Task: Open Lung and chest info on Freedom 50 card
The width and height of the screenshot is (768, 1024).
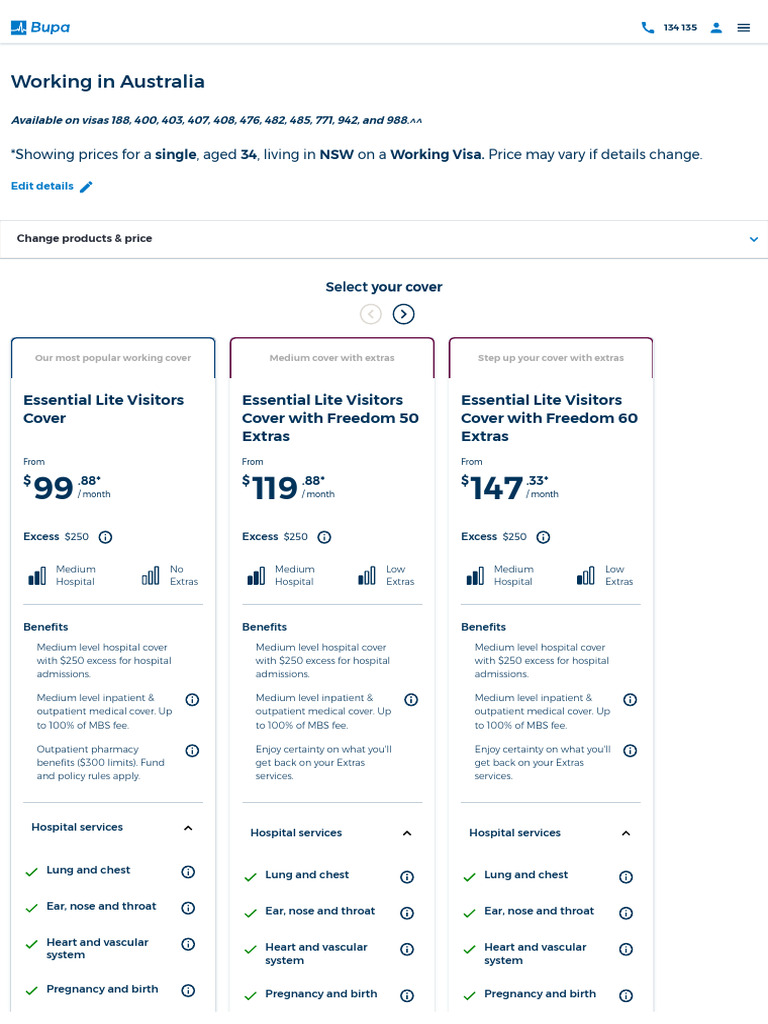Action: click(407, 876)
